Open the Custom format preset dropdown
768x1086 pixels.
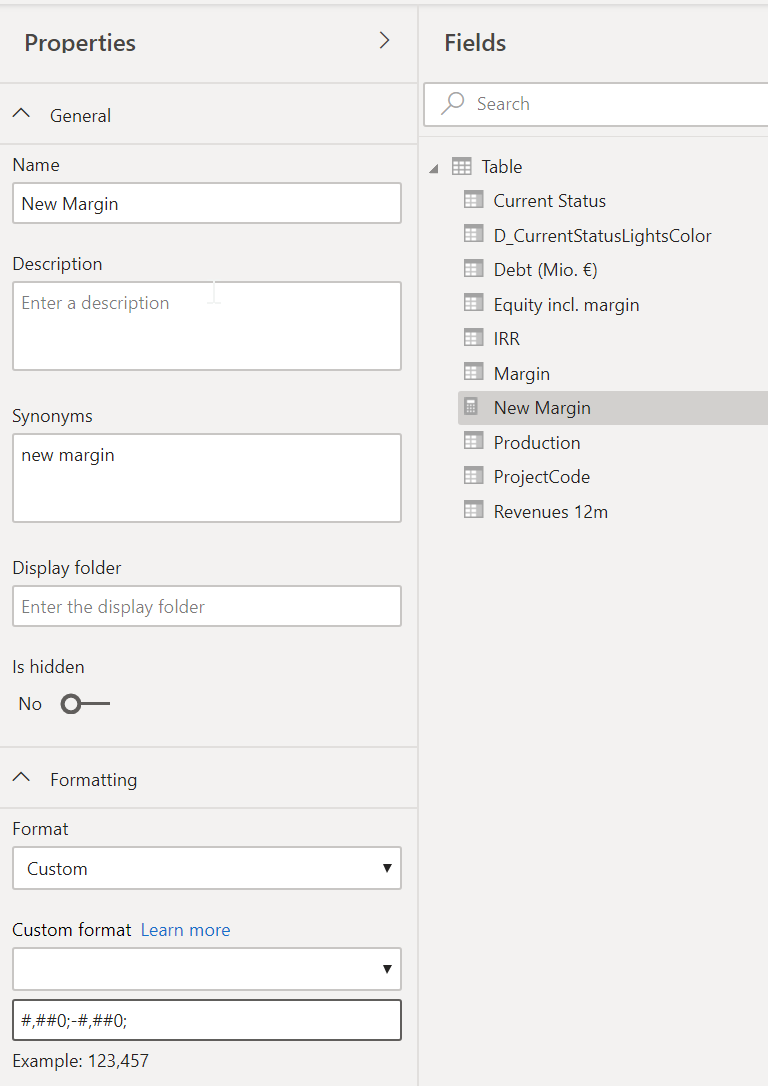(207, 969)
